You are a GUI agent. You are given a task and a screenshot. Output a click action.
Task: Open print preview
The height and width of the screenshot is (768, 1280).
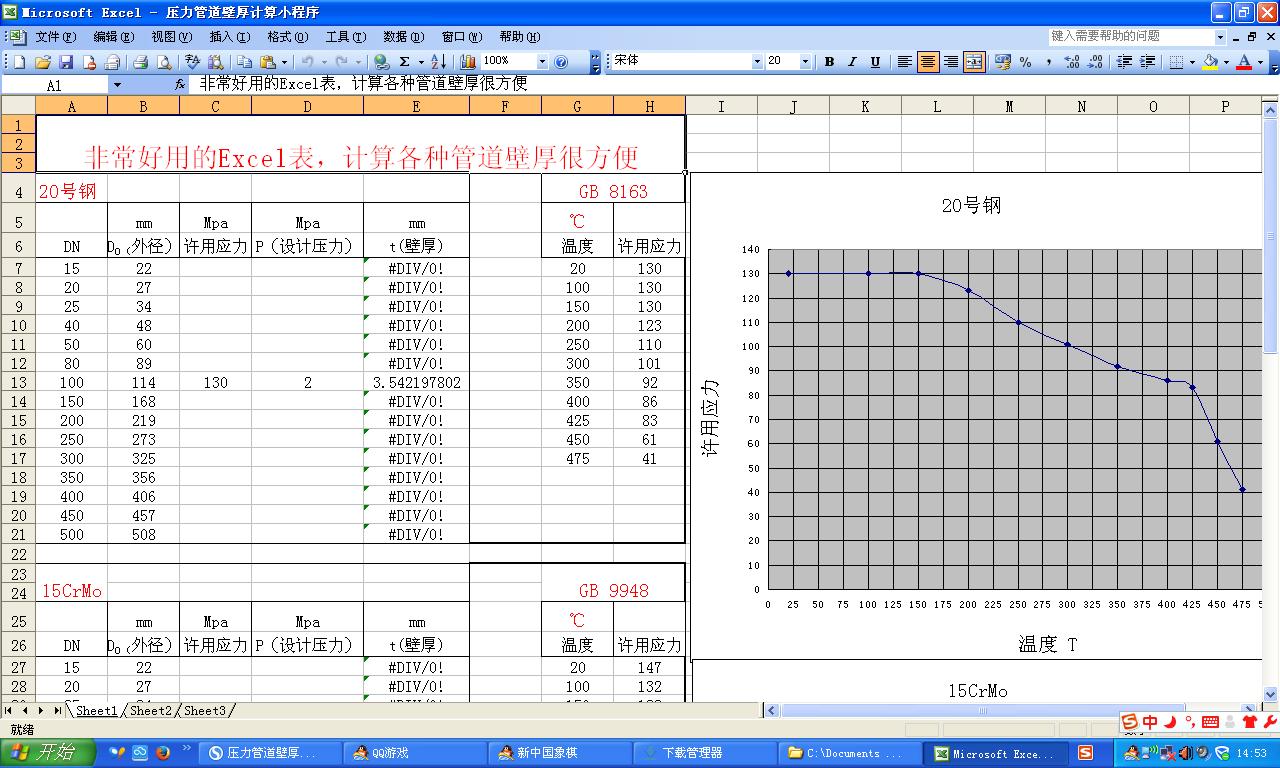coord(163,62)
